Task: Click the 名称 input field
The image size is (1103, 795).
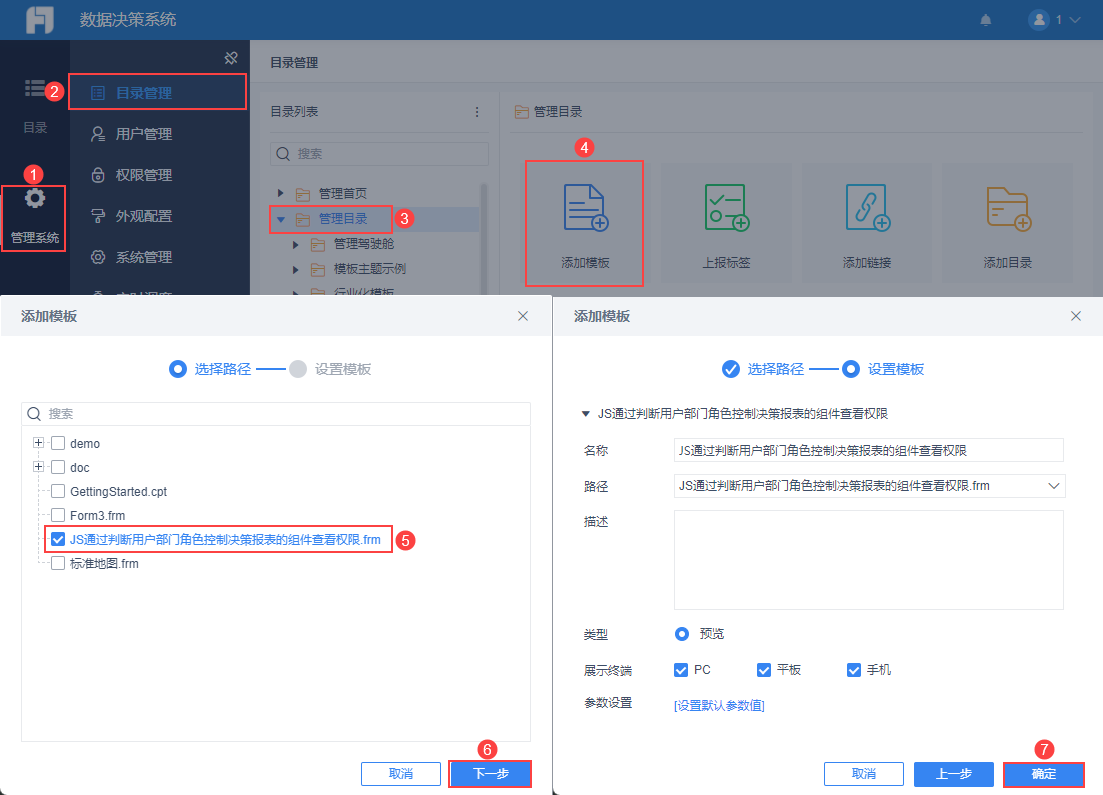Action: click(x=869, y=450)
